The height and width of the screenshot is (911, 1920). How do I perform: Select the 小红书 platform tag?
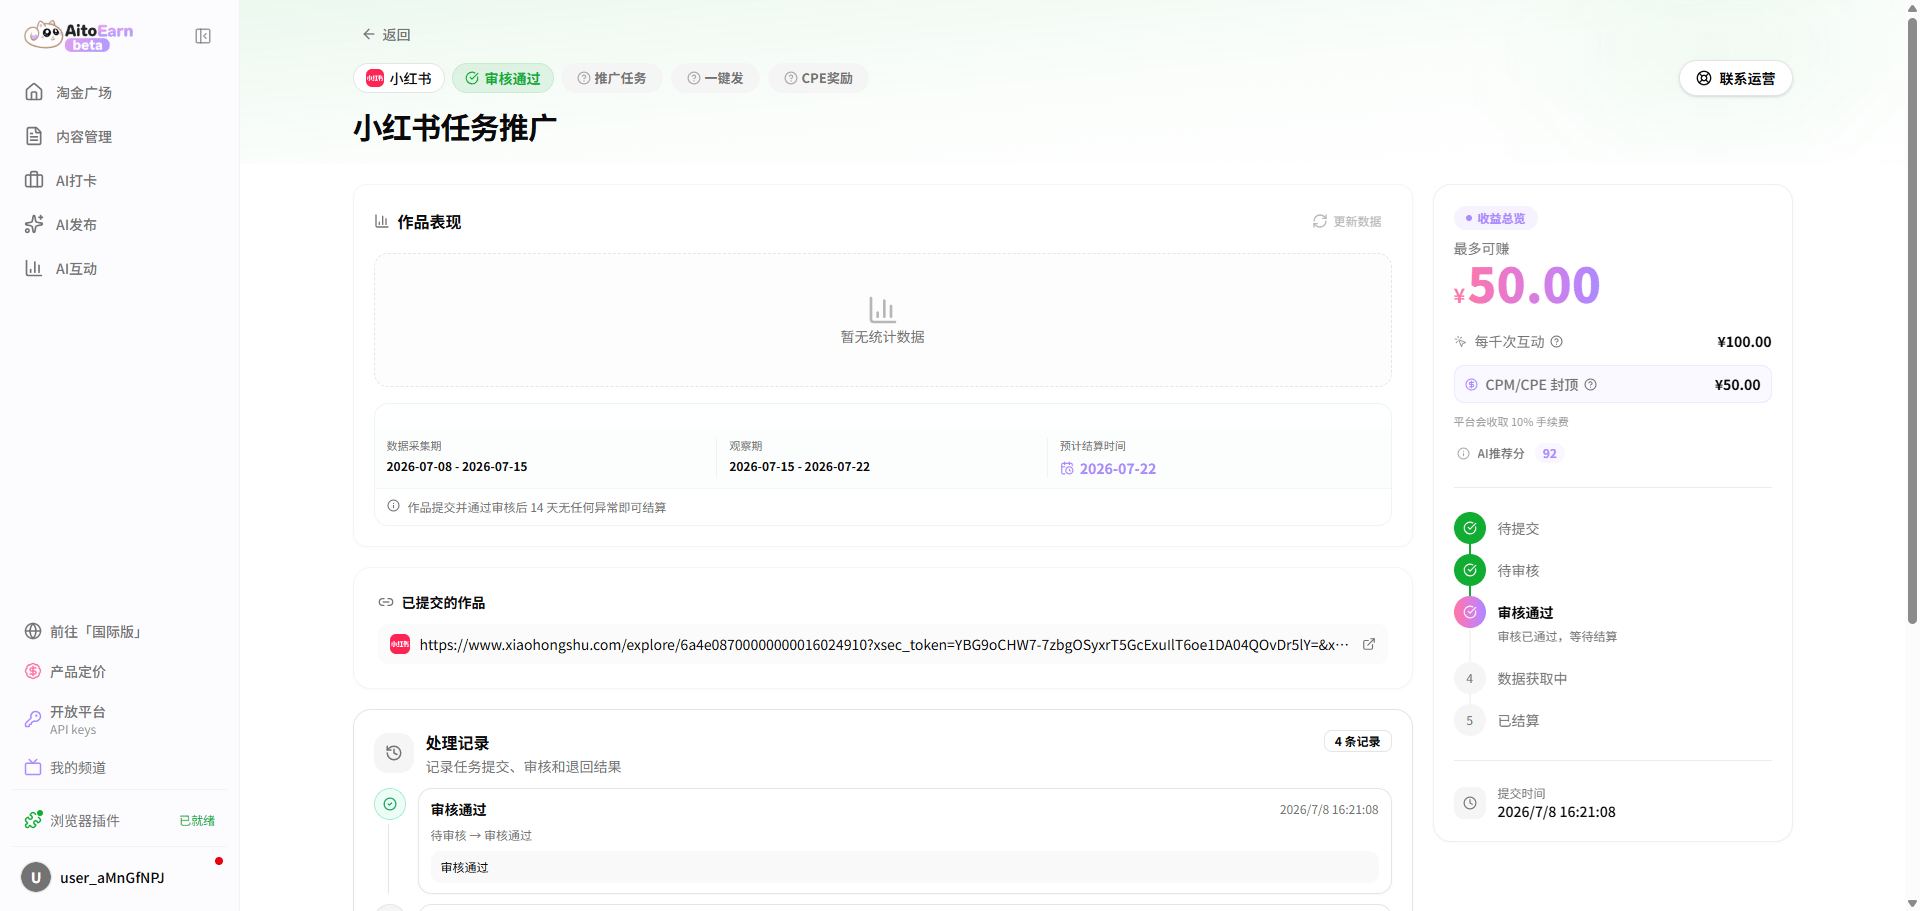399,78
